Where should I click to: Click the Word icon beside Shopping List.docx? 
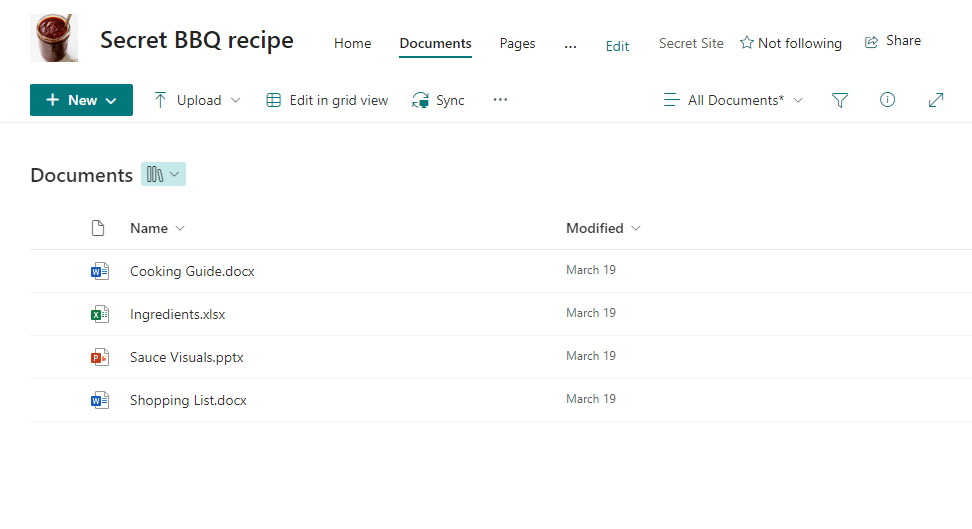(x=99, y=400)
